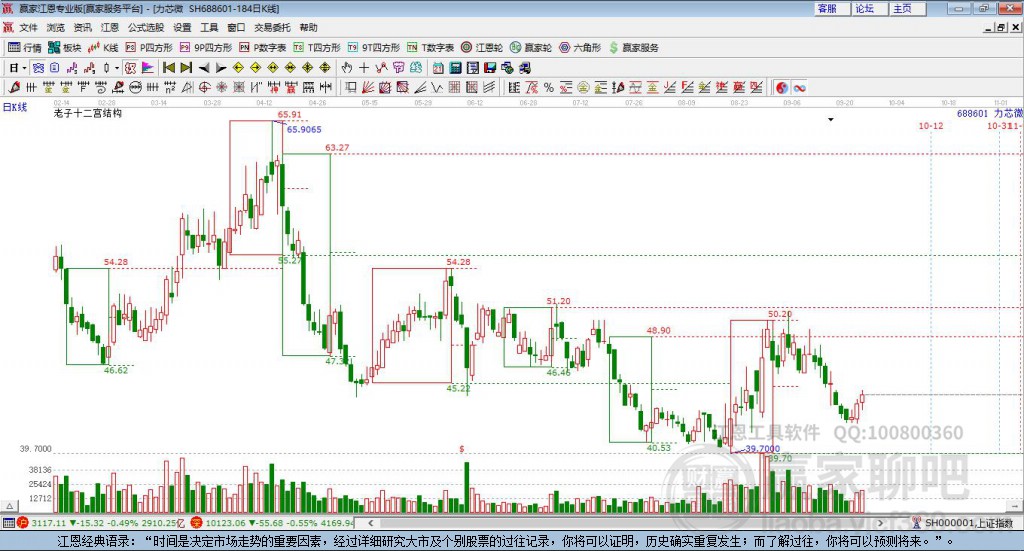This screenshot has width=1024, height=551.
Task: Click the bottom scrollbar right arrow
Action: point(880,523)
